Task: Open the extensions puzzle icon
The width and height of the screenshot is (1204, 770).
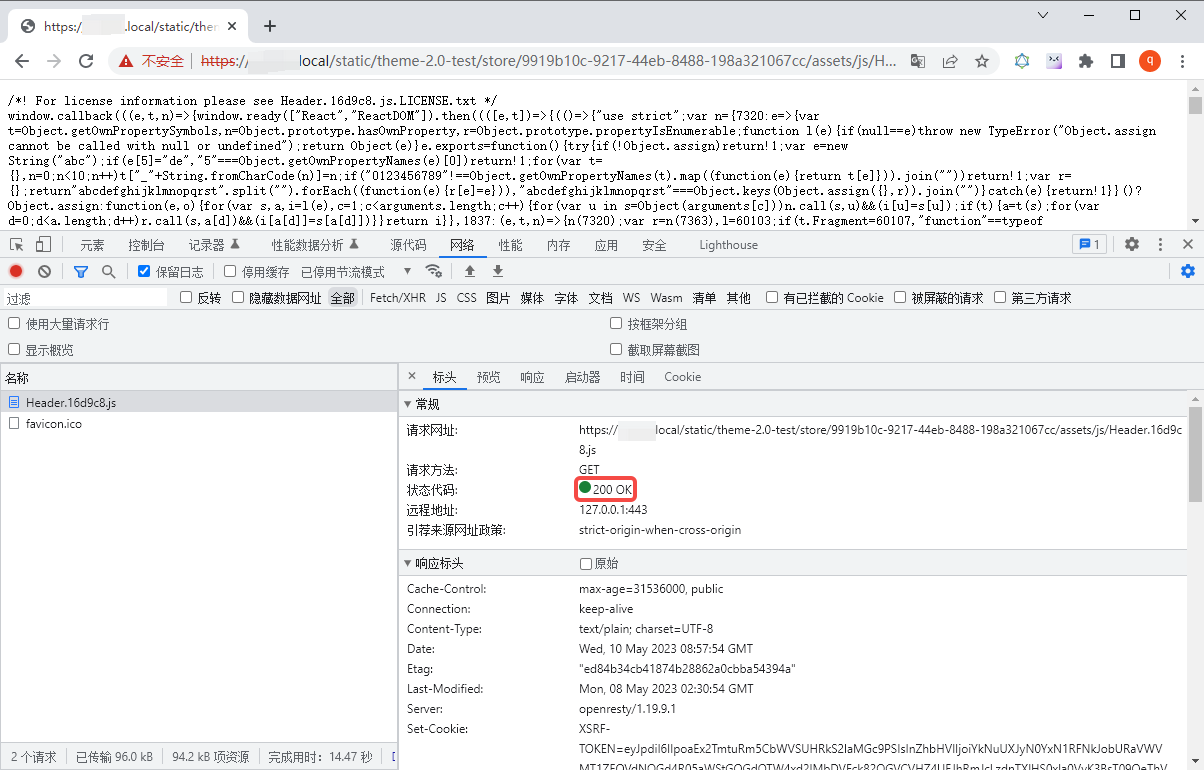Action: 1086,61
